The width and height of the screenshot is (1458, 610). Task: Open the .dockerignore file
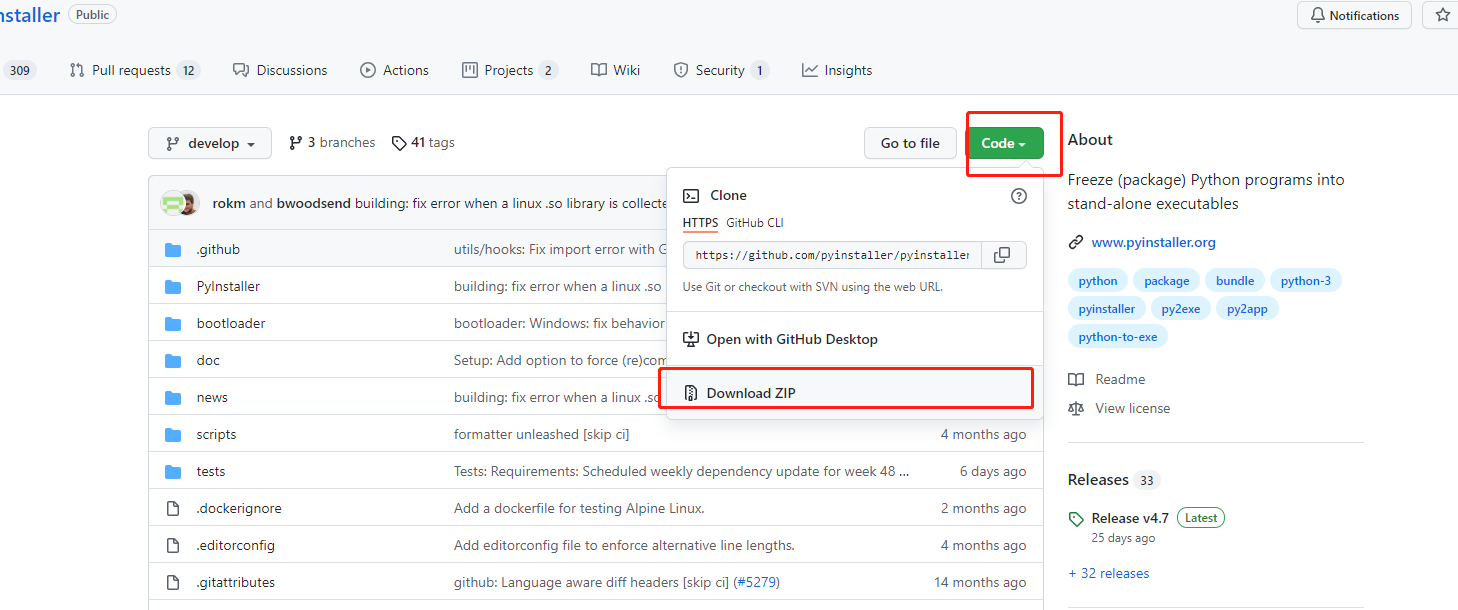pos(239,508)
